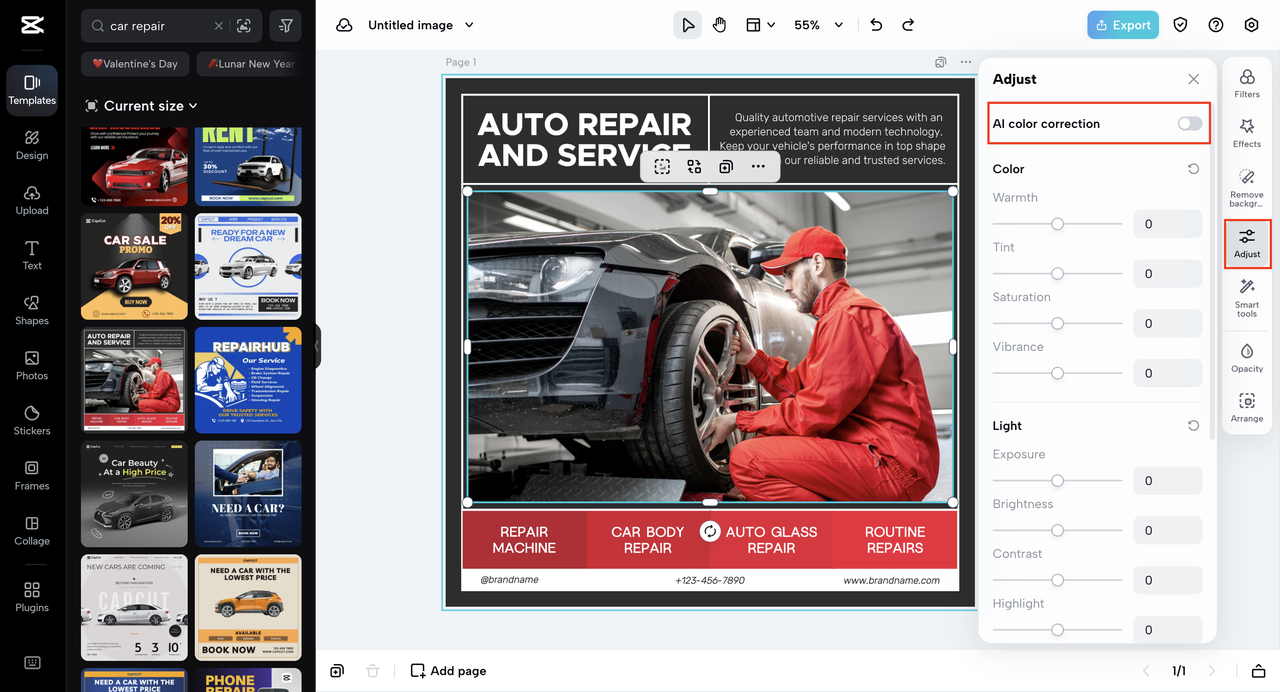Image resolution: width=1280 pixels, height=692 pixels.
Task: Open the Opacity tool
Action: (1247, 358)
